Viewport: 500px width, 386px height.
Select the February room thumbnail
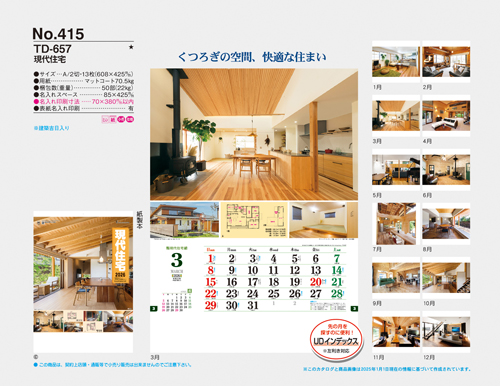pyautogui.click(x=446, y=62)
